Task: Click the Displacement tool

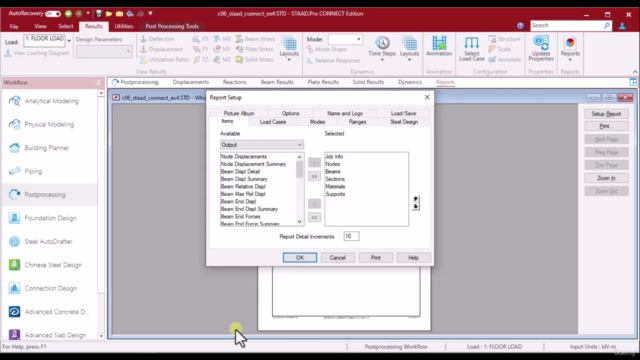Action: point(161,49)
